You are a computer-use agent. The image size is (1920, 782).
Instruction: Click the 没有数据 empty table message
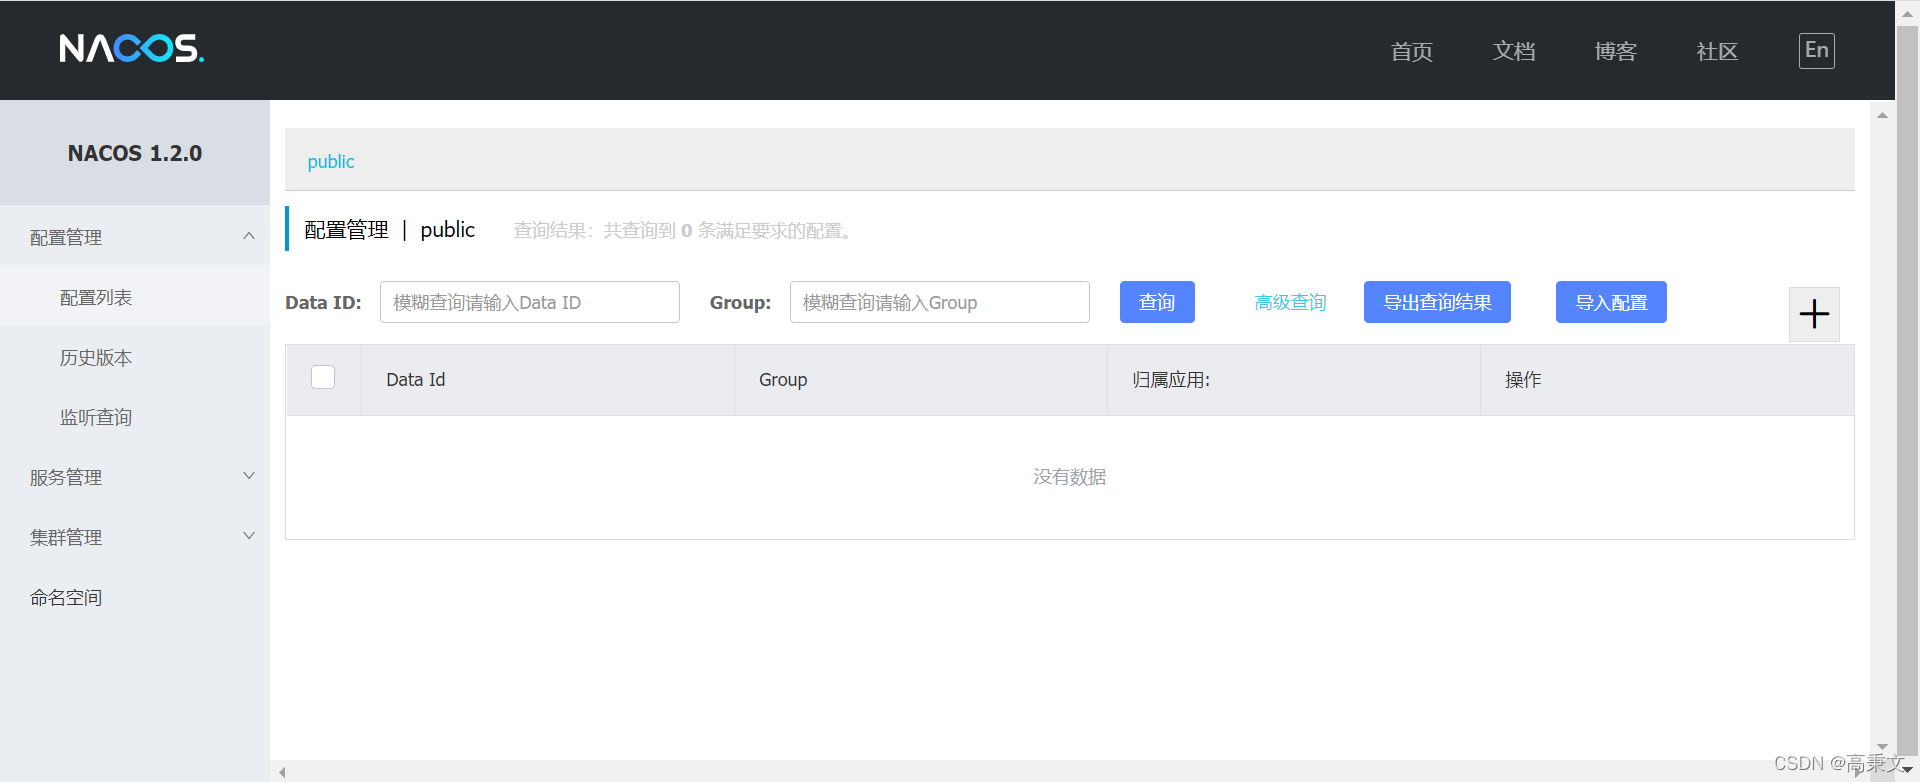pos(1070,477)
